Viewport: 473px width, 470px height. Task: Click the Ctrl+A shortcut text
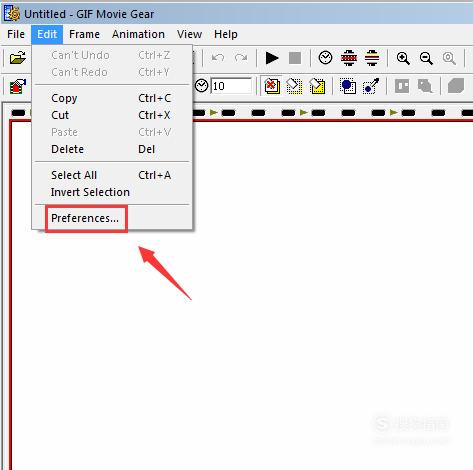pos(155,175)
